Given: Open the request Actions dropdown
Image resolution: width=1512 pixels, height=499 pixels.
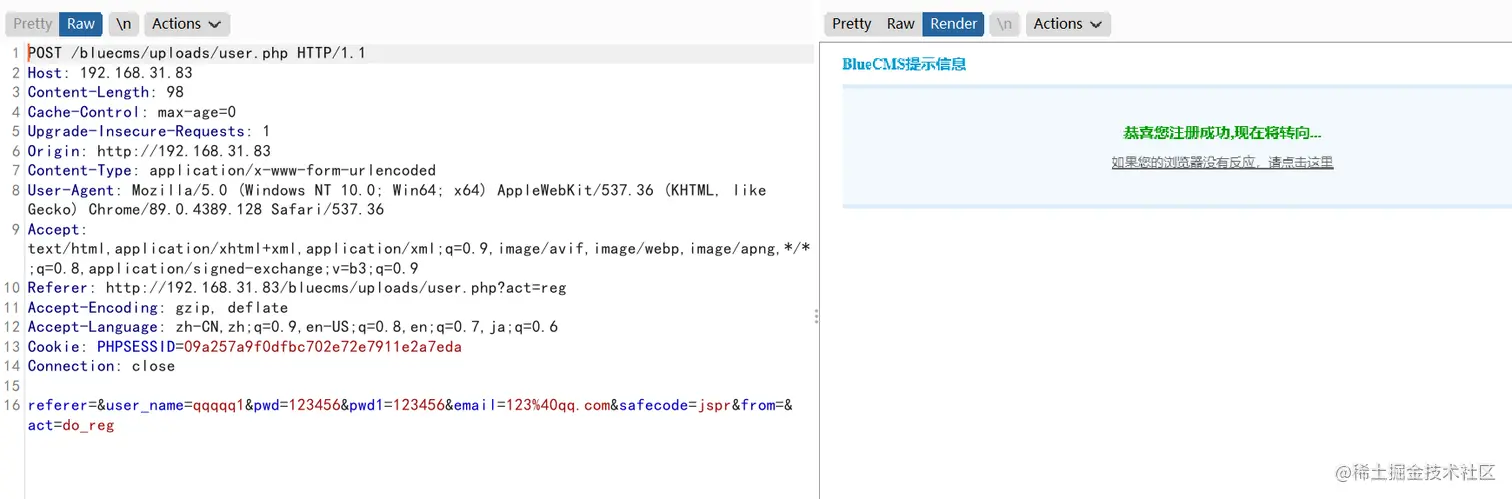Looking at the screenshot, I should pos(187,24).
